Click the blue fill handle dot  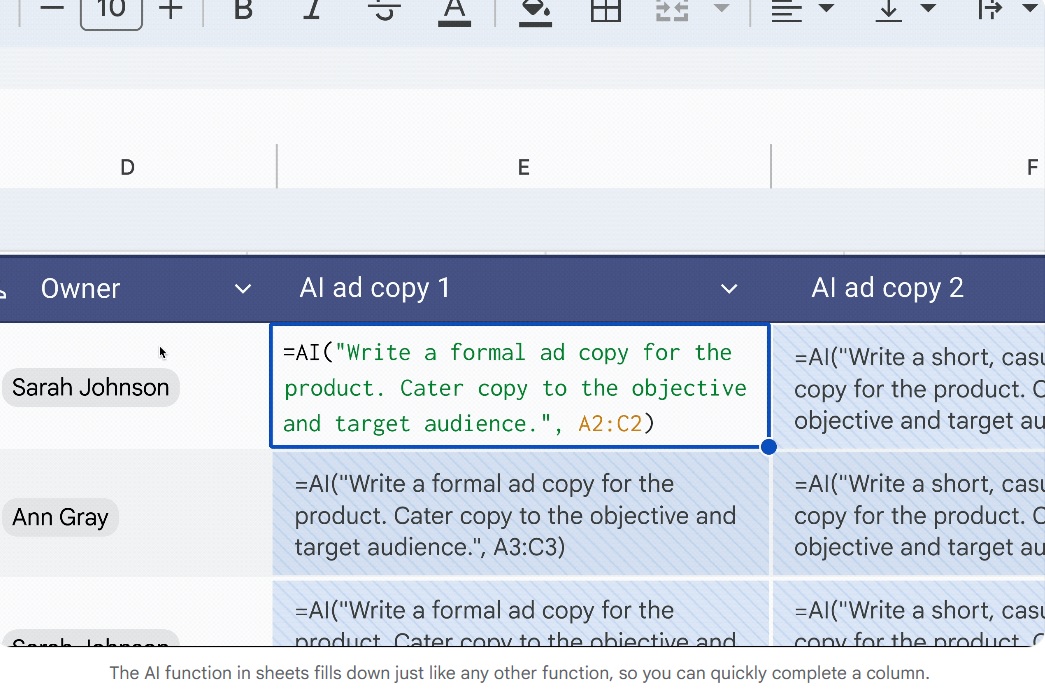click(768, 447)
